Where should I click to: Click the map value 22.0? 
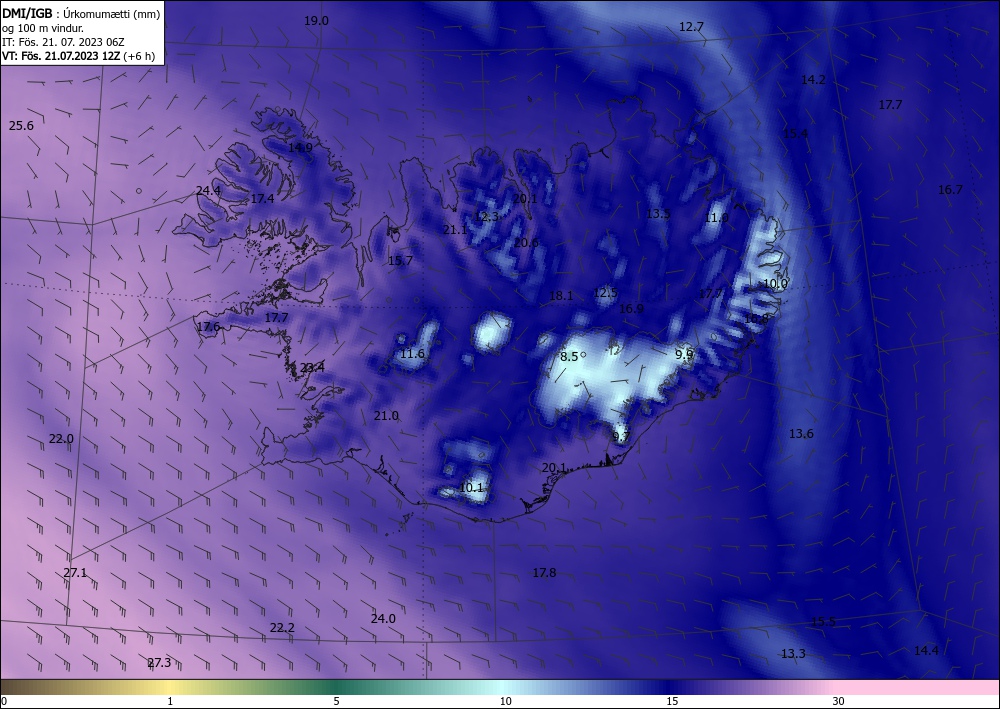pyautogui.click(x=61, y=439)
